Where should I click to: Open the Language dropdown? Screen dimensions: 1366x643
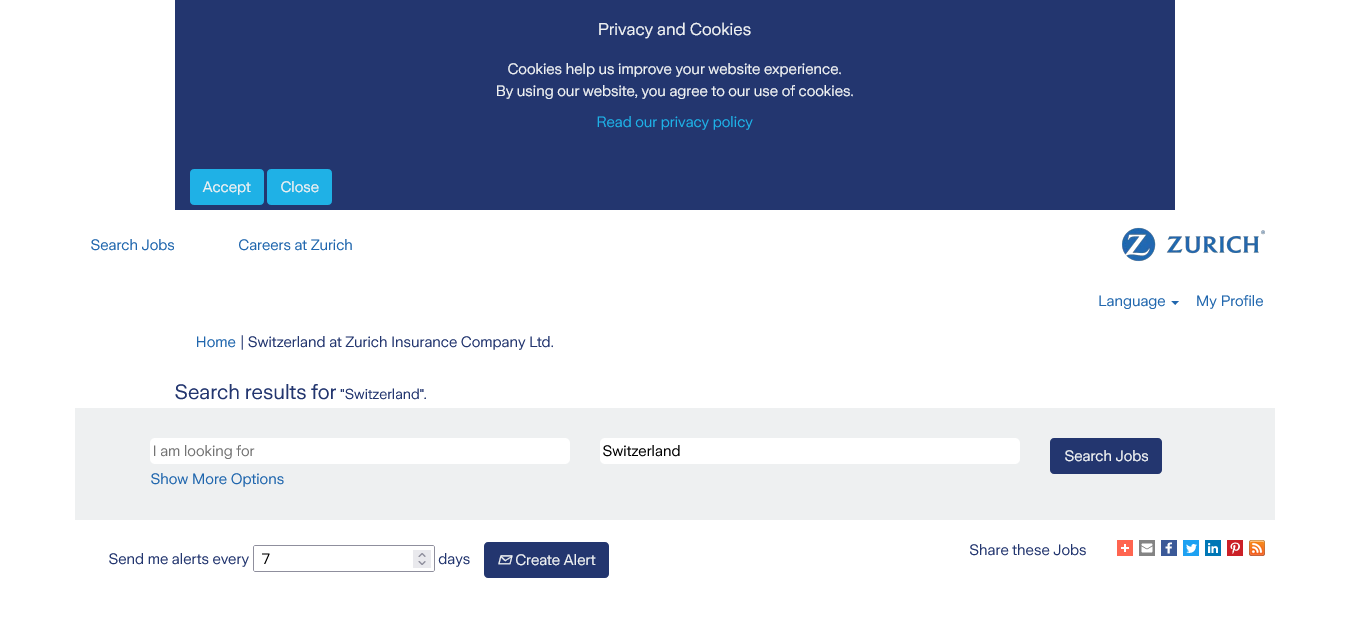pos(1138,301)
